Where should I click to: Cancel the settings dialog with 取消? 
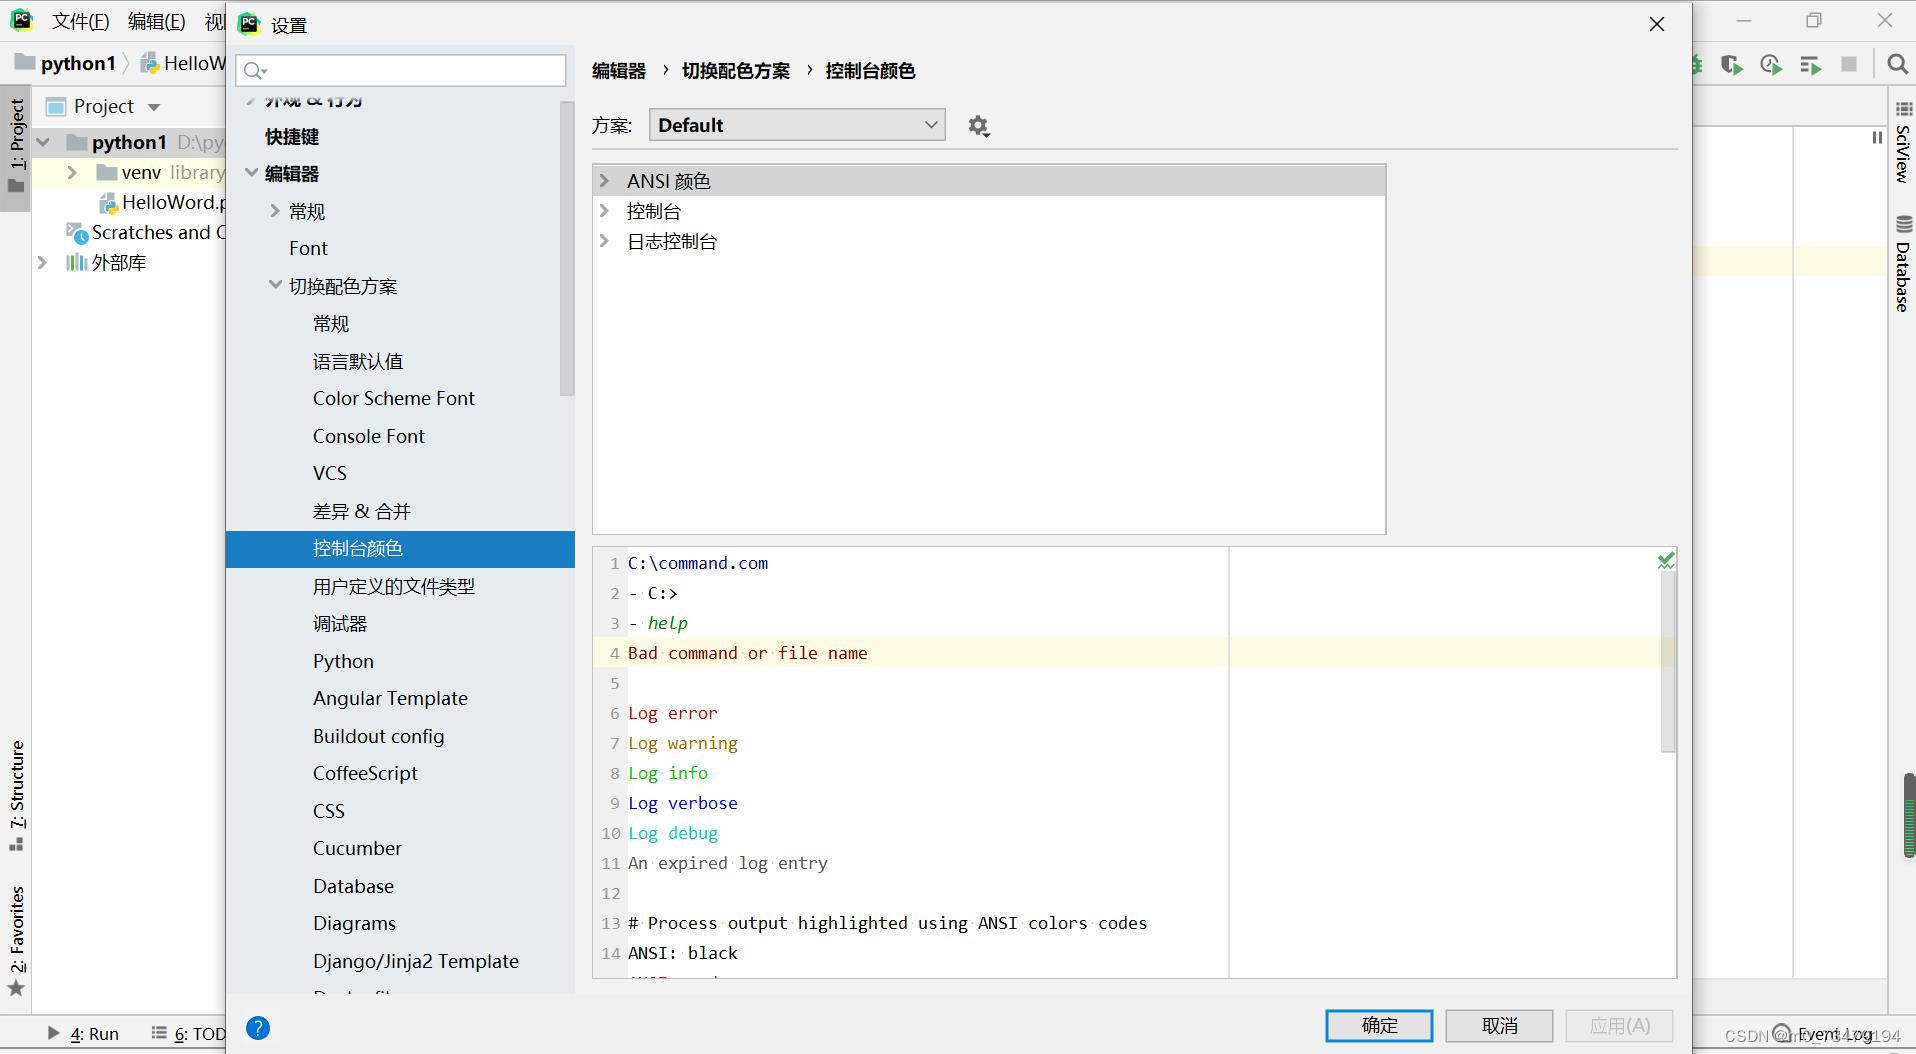click(x=1499, y=1026)
